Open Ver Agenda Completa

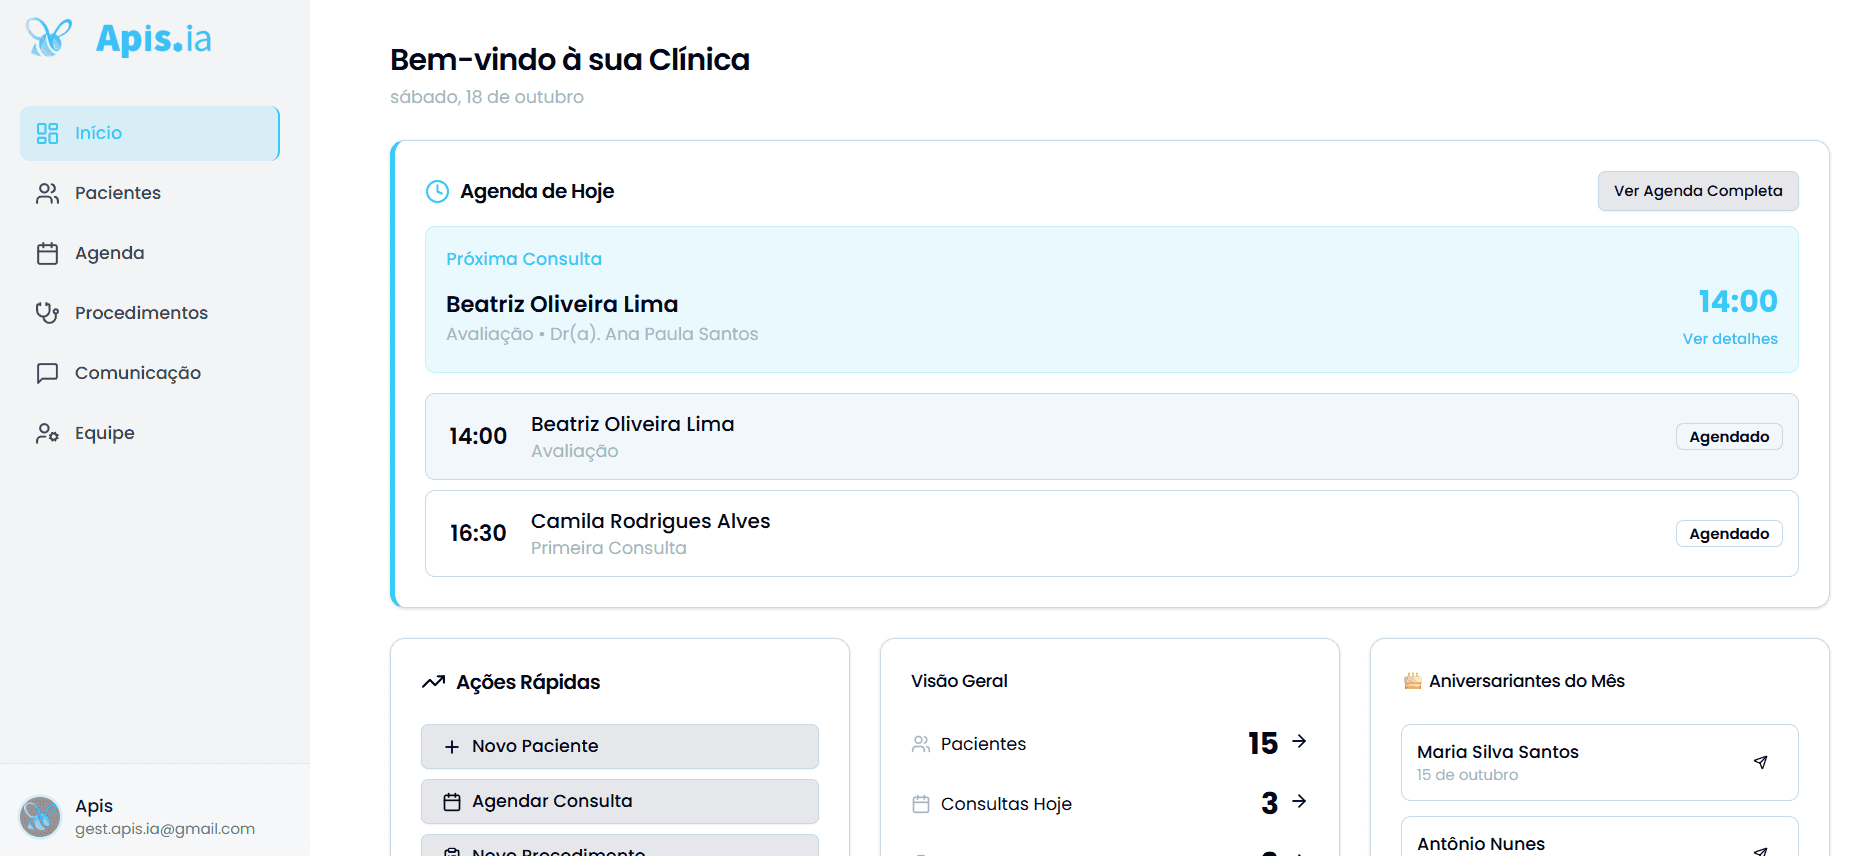coord(1697,190)
